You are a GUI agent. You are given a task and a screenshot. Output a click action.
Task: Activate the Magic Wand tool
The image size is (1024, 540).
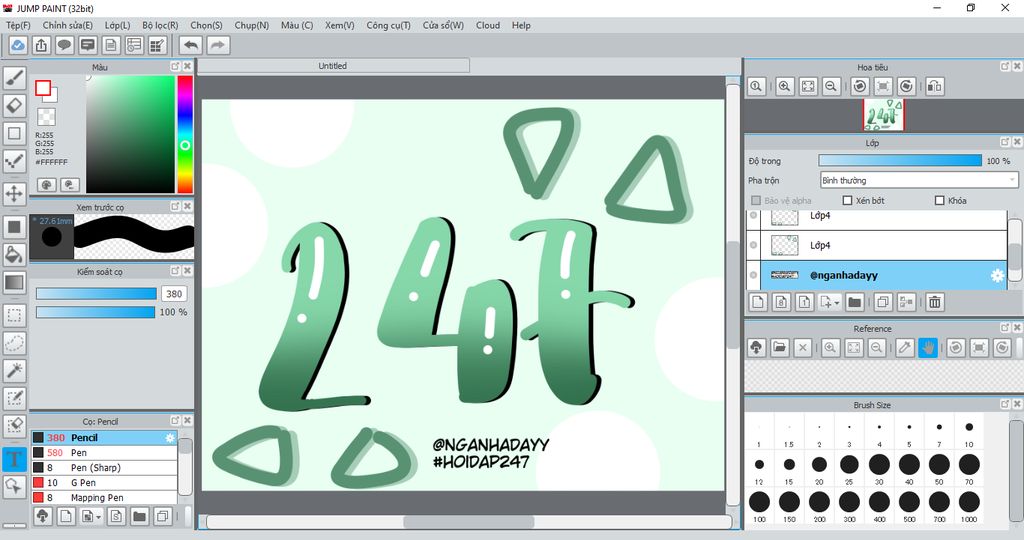point(14,371)
